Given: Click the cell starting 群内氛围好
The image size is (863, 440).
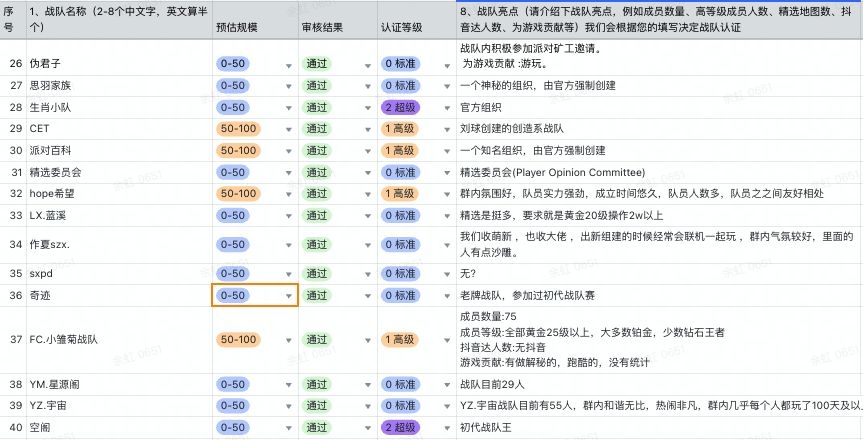Looking at the screenshot, I should click(x=659, y=194).
